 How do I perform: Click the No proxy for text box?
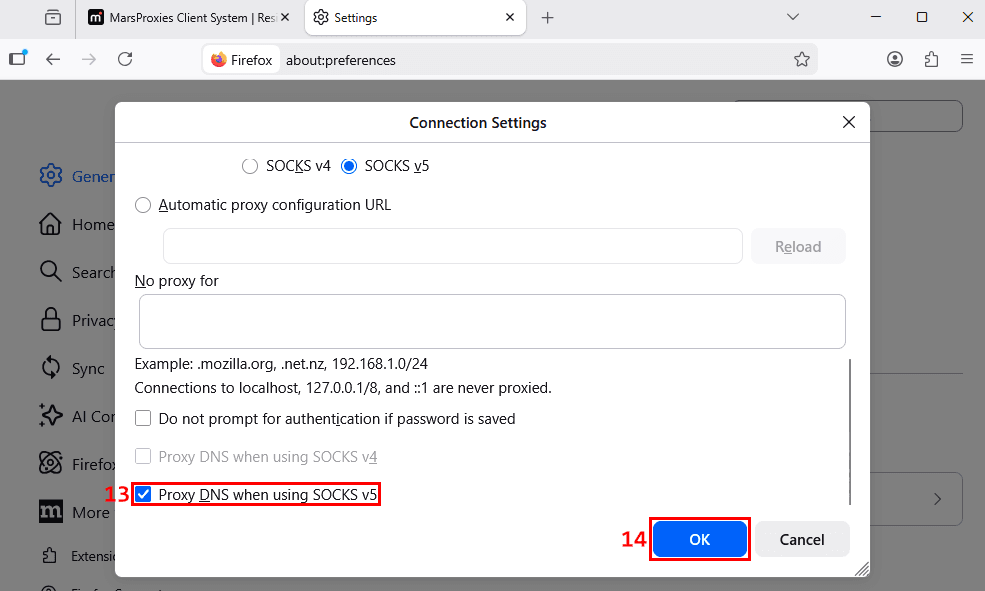(x=492, y=322)
